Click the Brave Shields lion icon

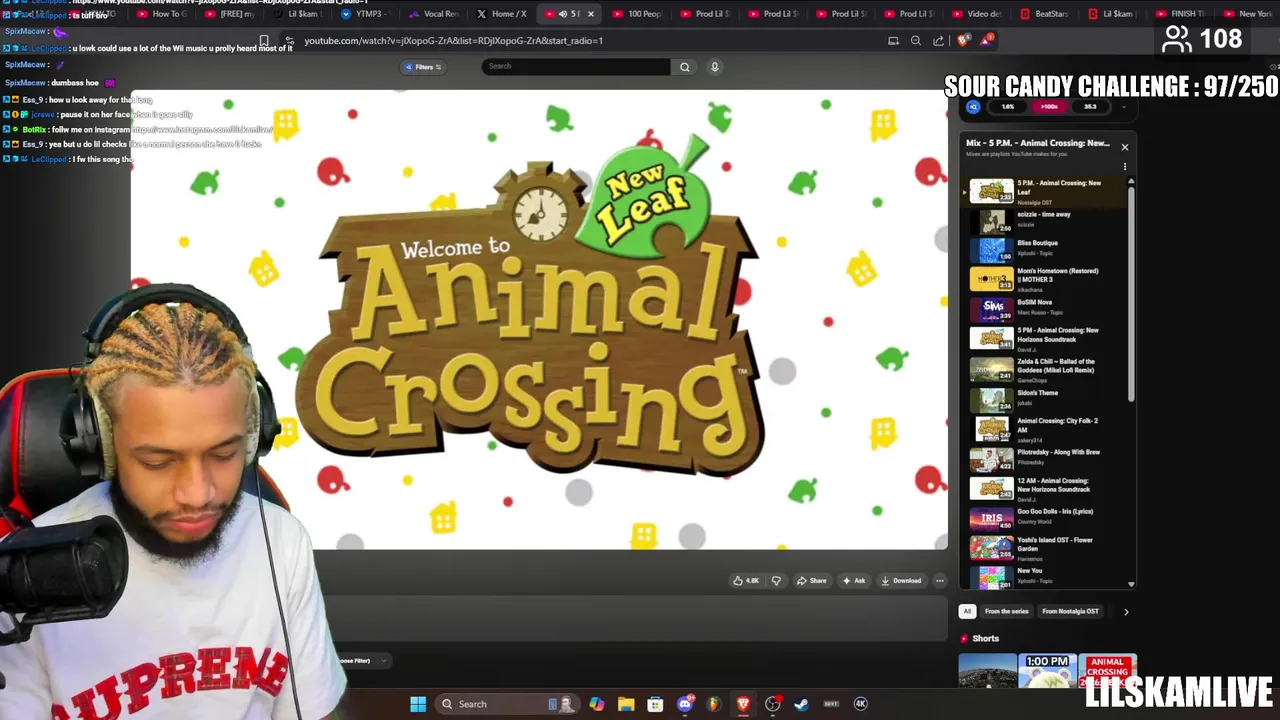[963, 40]
